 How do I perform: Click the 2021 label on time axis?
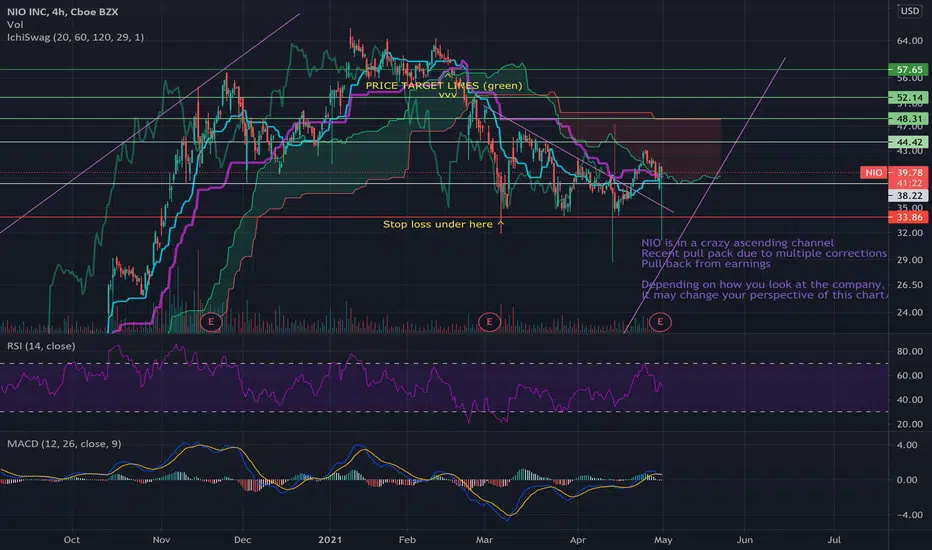330,540
